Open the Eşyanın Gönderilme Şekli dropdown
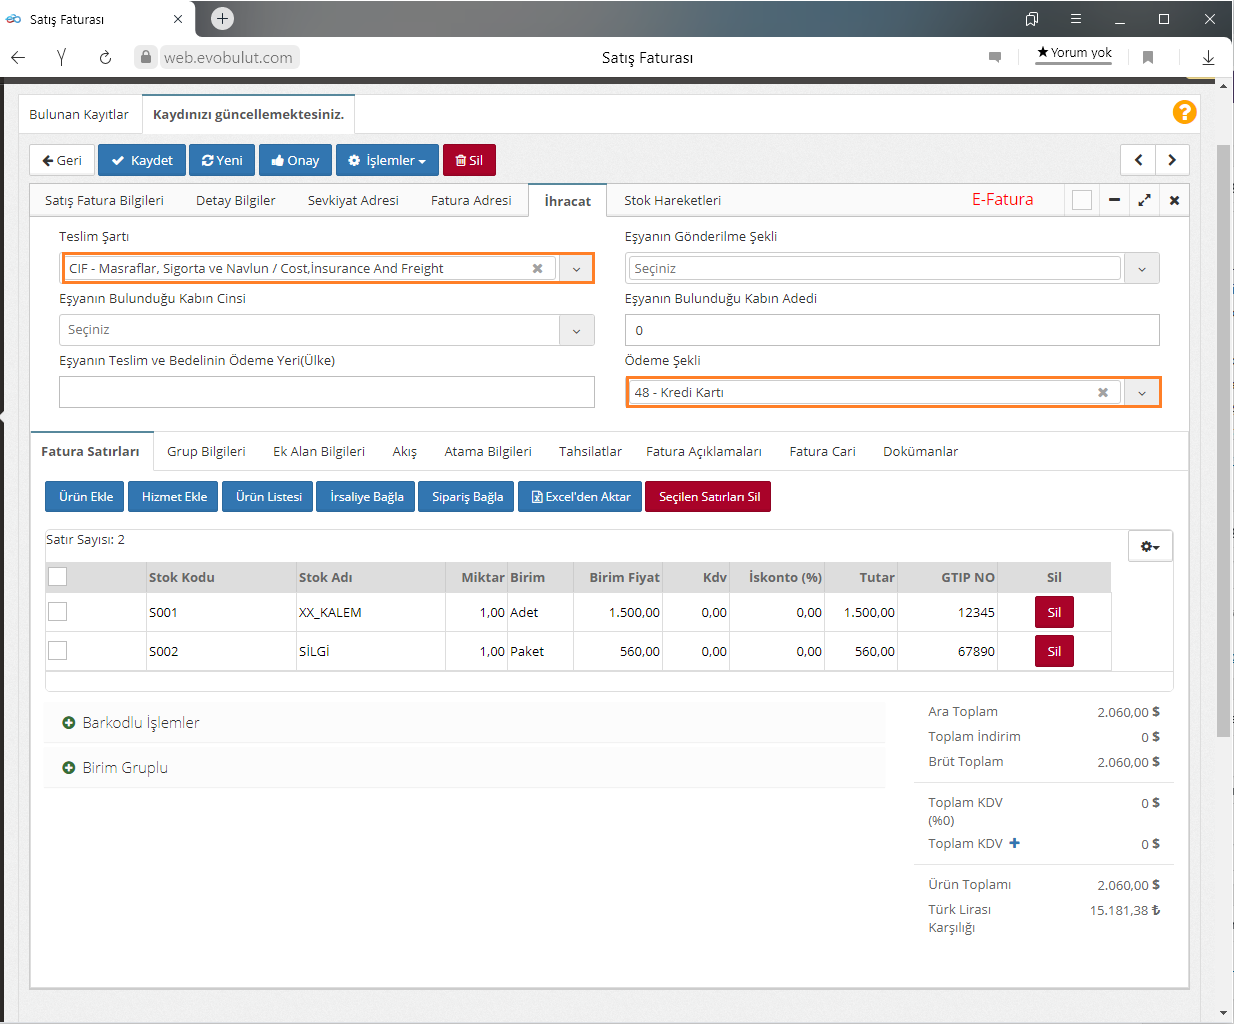Image resolution: width=1234 pixels, height=1024 pixels. (1141, 268)
